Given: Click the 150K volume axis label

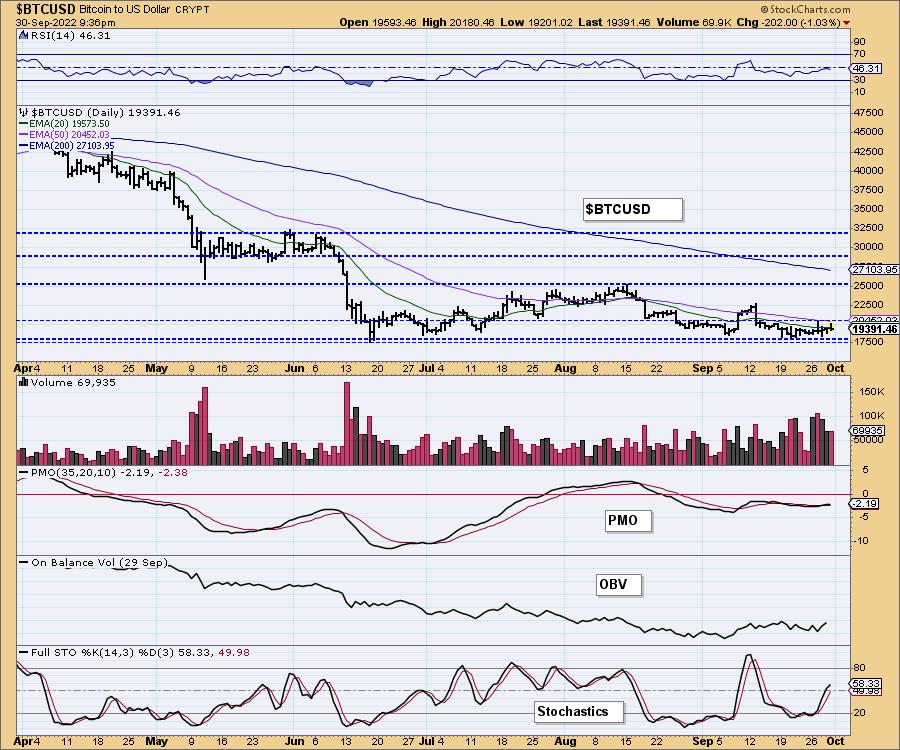Looking at the screenshot, I should [872, 391].
